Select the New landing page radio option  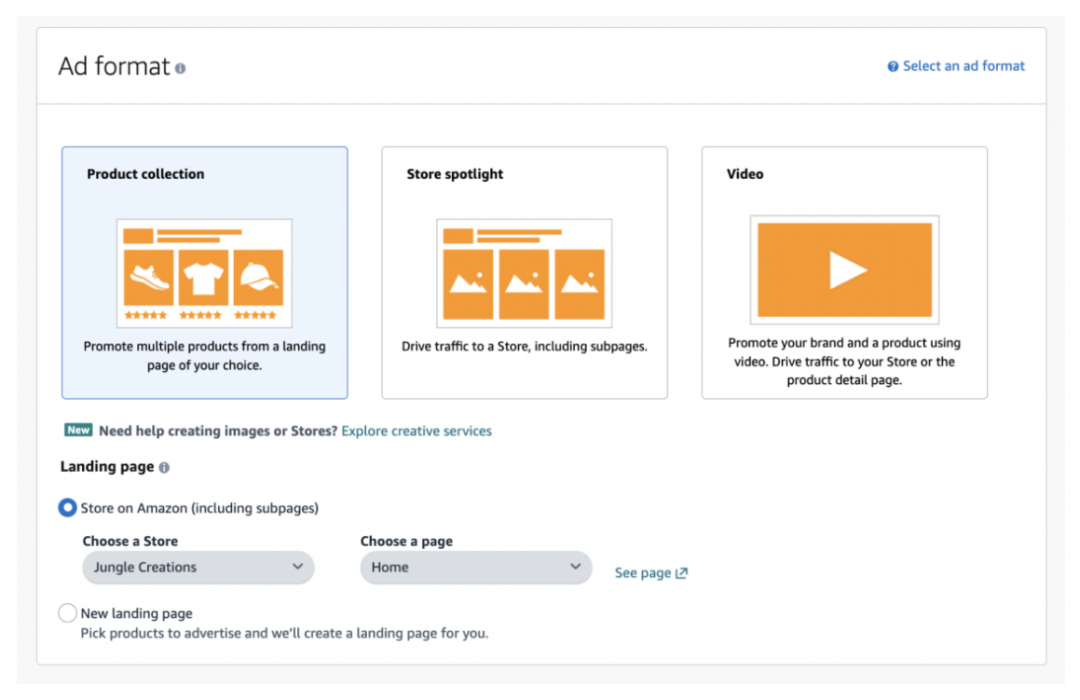68,613
